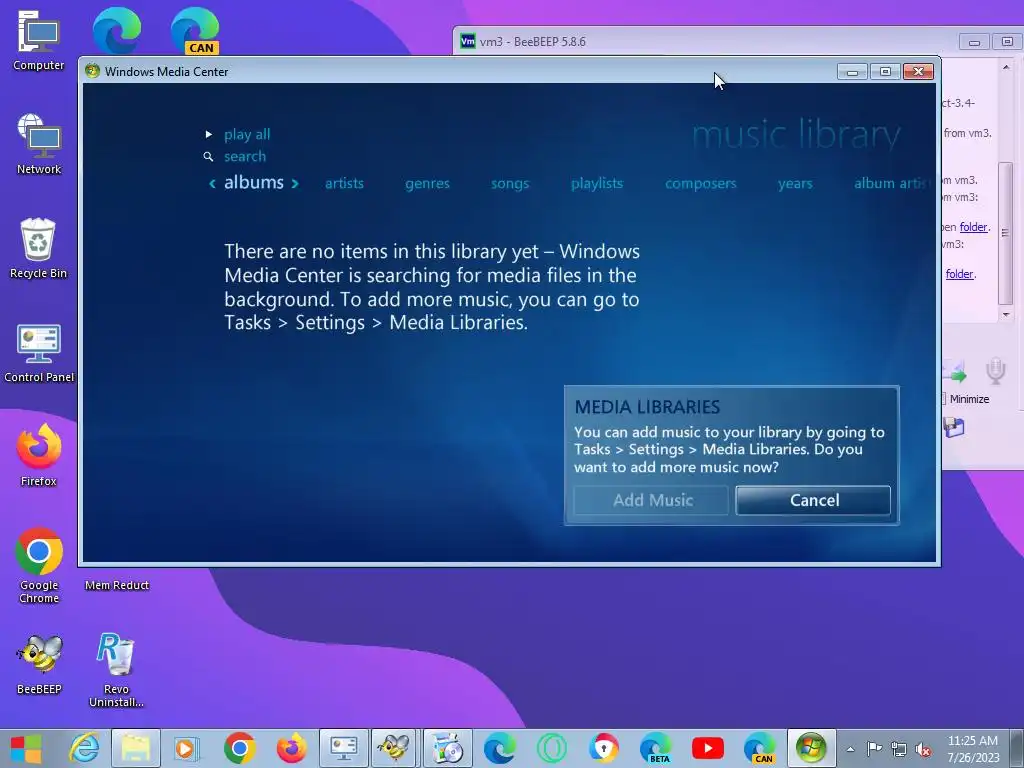
Task: Click the Add Music button
Action: tap(651, 500)
